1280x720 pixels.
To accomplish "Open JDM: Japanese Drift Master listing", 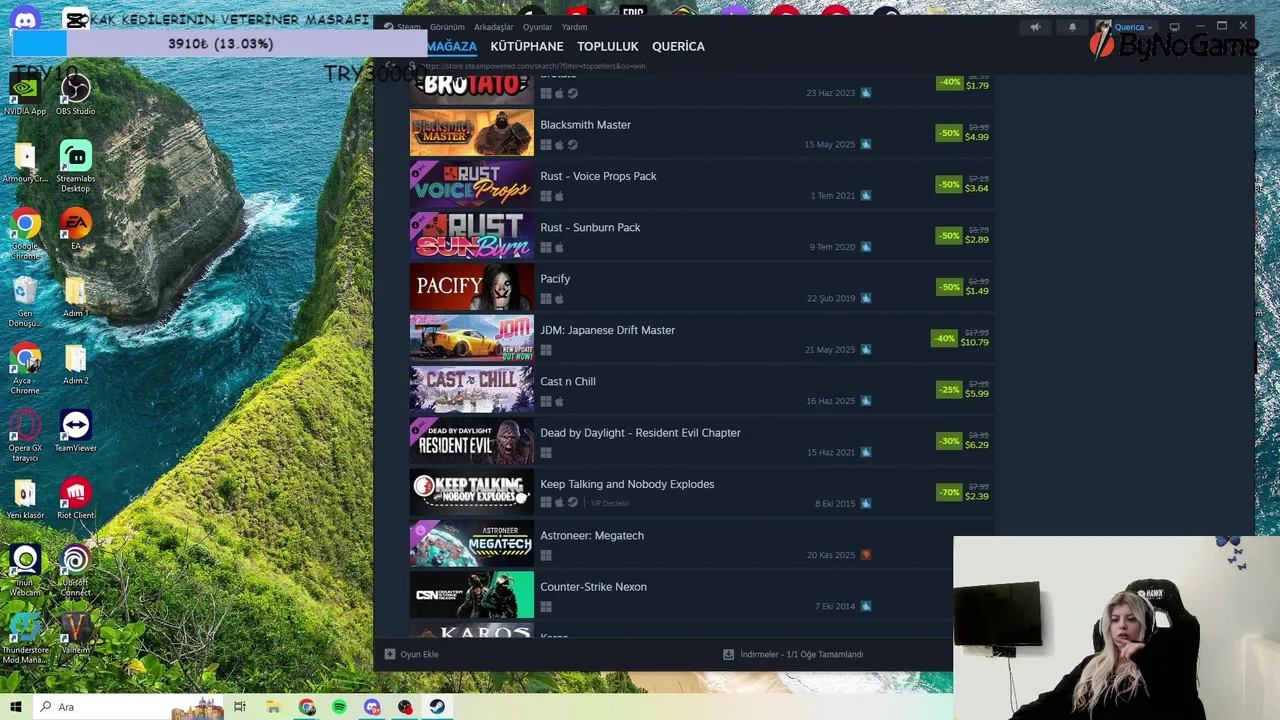I will [x=702, y=338].
